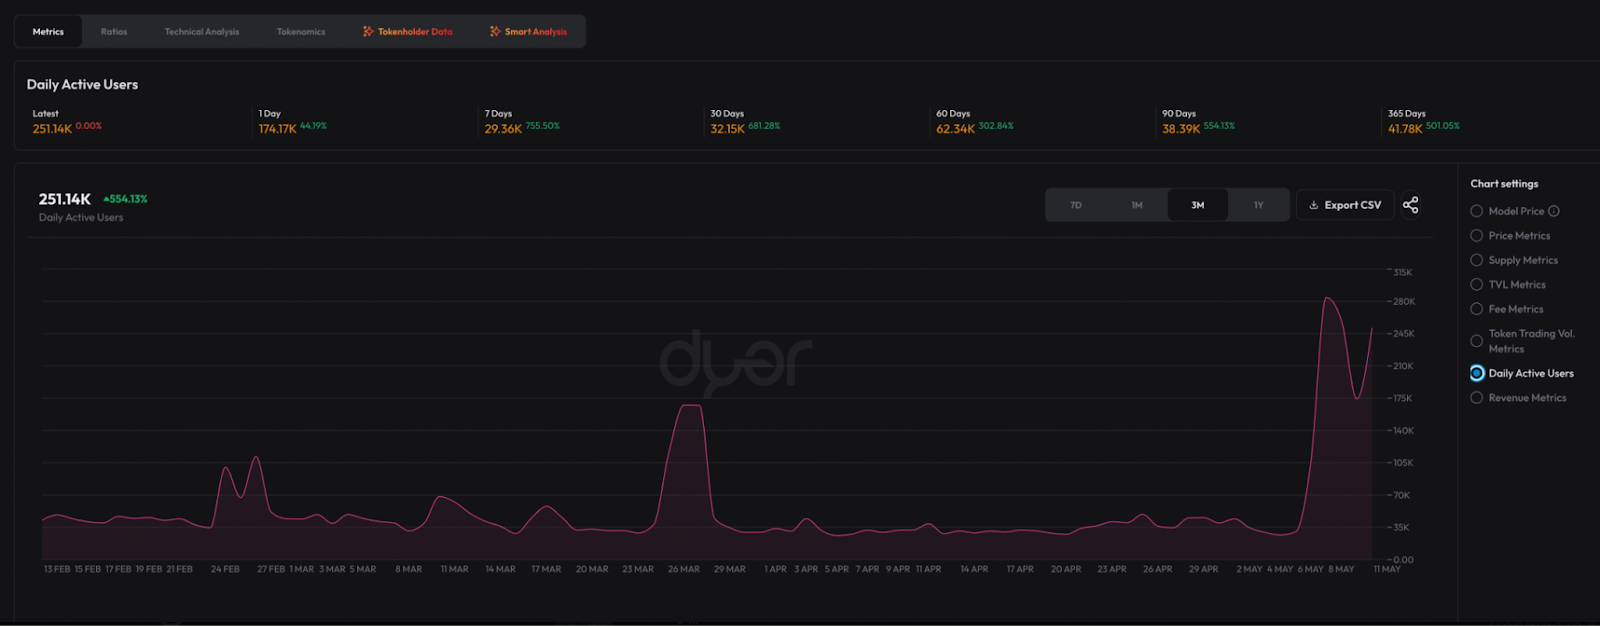The width and height of the screenshot is (1600, 626).
Task: Select the Daily Active Users radio button
Action: click(x=1477, y=373)
